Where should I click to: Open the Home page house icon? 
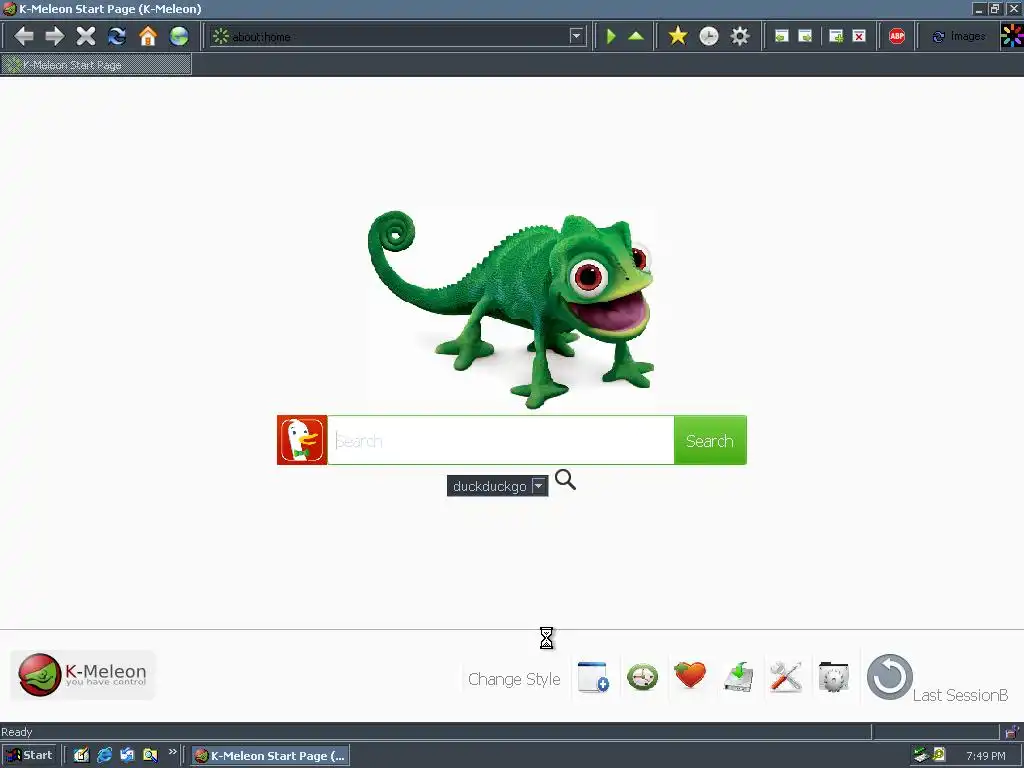148,36
